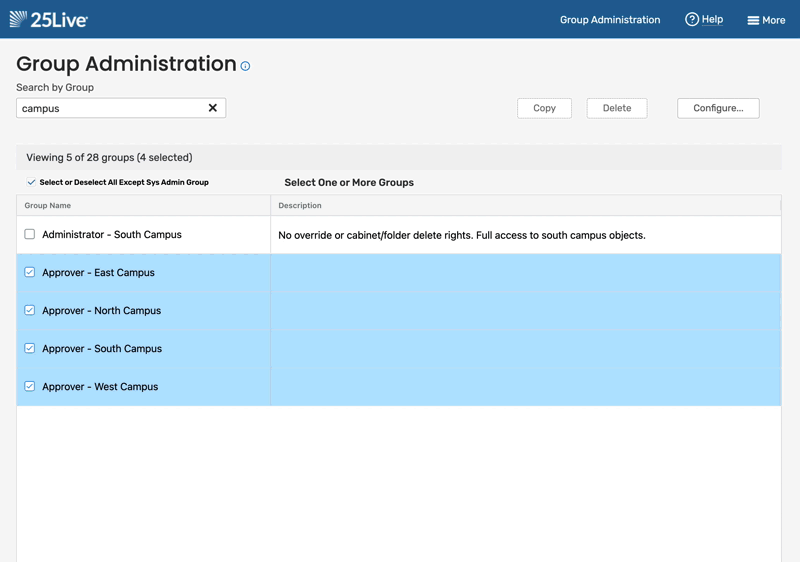Select the Approver - West Campus name
The width and height of the screenshot is (800, 562).
click(100, 387)
